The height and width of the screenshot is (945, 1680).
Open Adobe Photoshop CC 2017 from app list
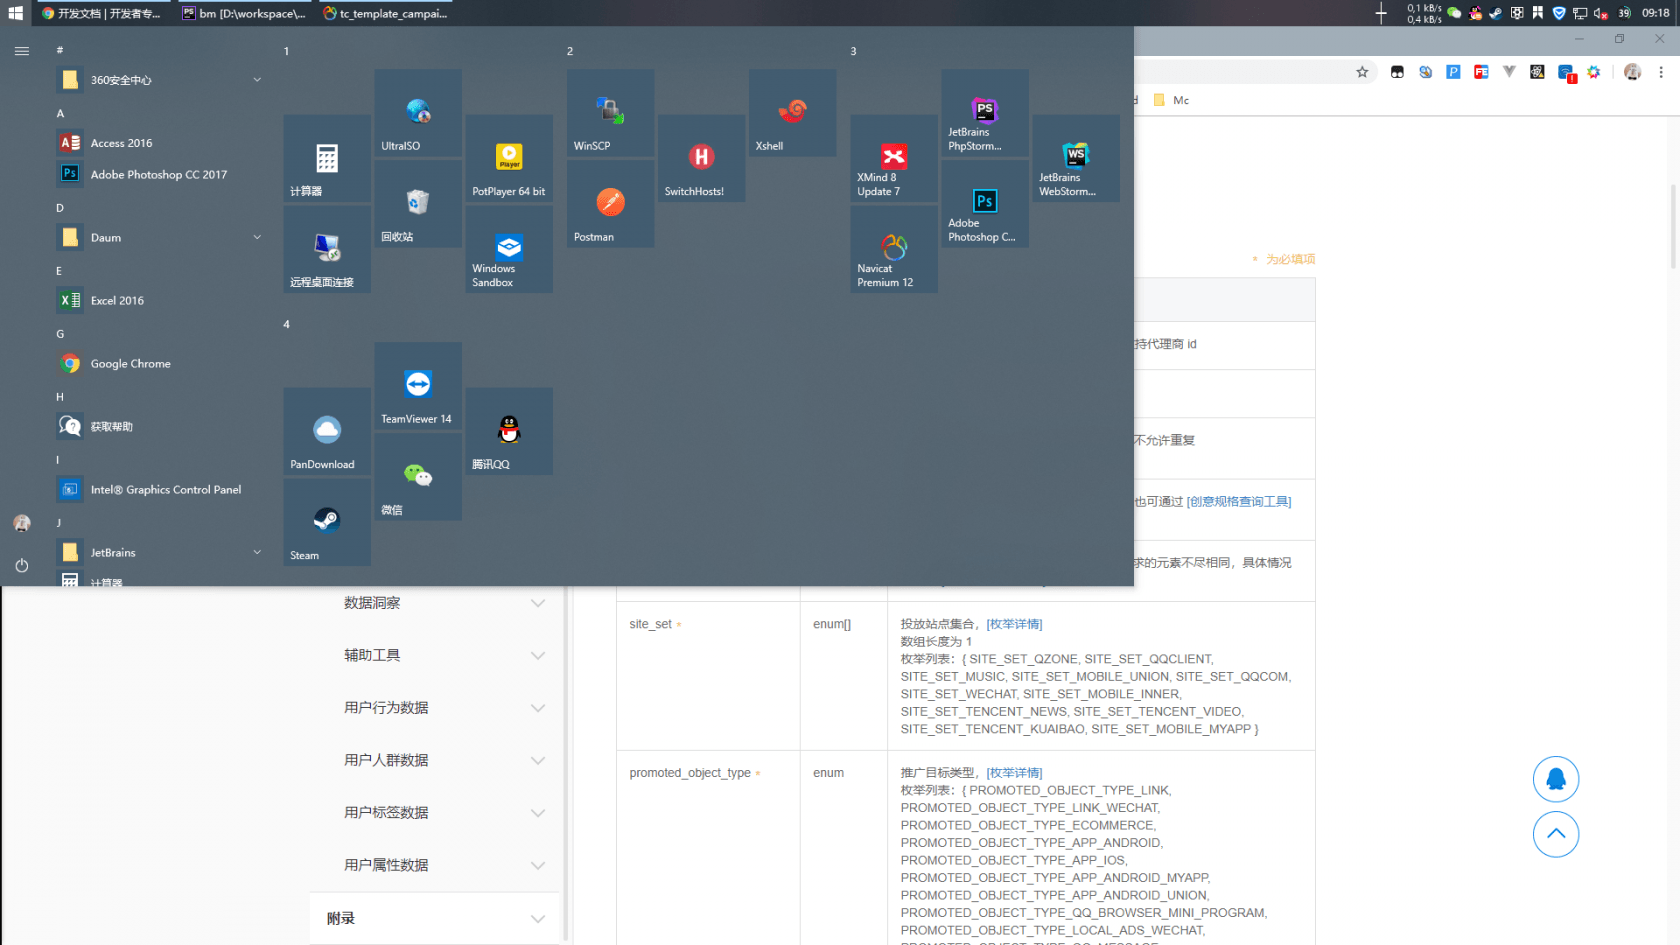point(160,174)
